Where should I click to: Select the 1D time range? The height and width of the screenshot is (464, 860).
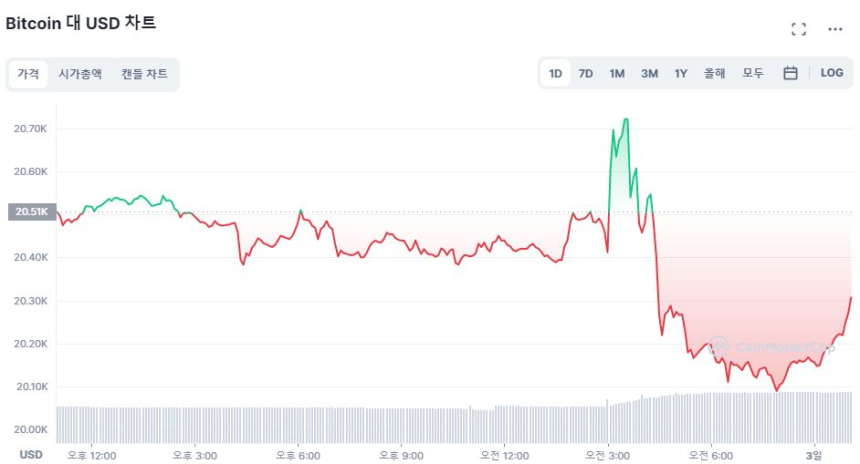pyautogui.click(x=555, y=73)
